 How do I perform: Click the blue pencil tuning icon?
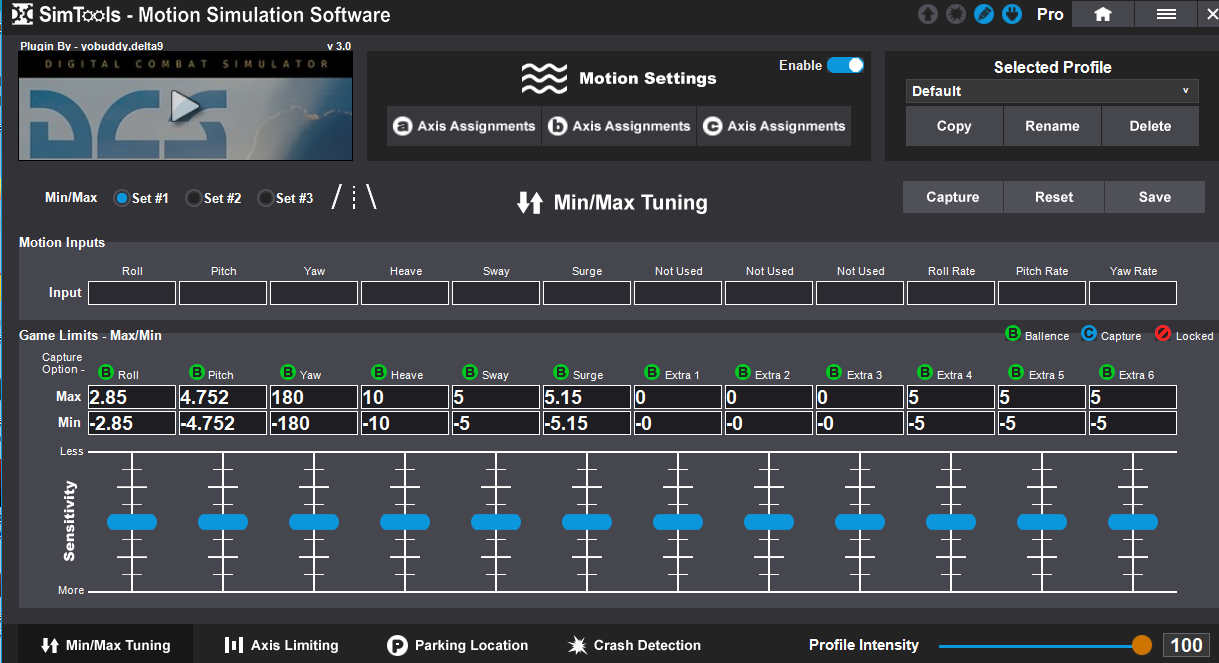[983, 15]
